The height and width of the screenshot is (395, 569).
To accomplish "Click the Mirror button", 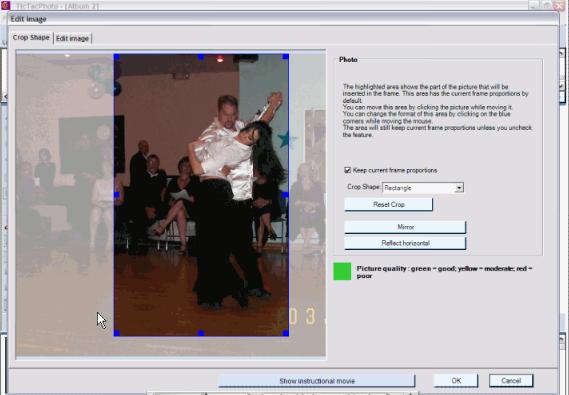I will click(405, 227).
